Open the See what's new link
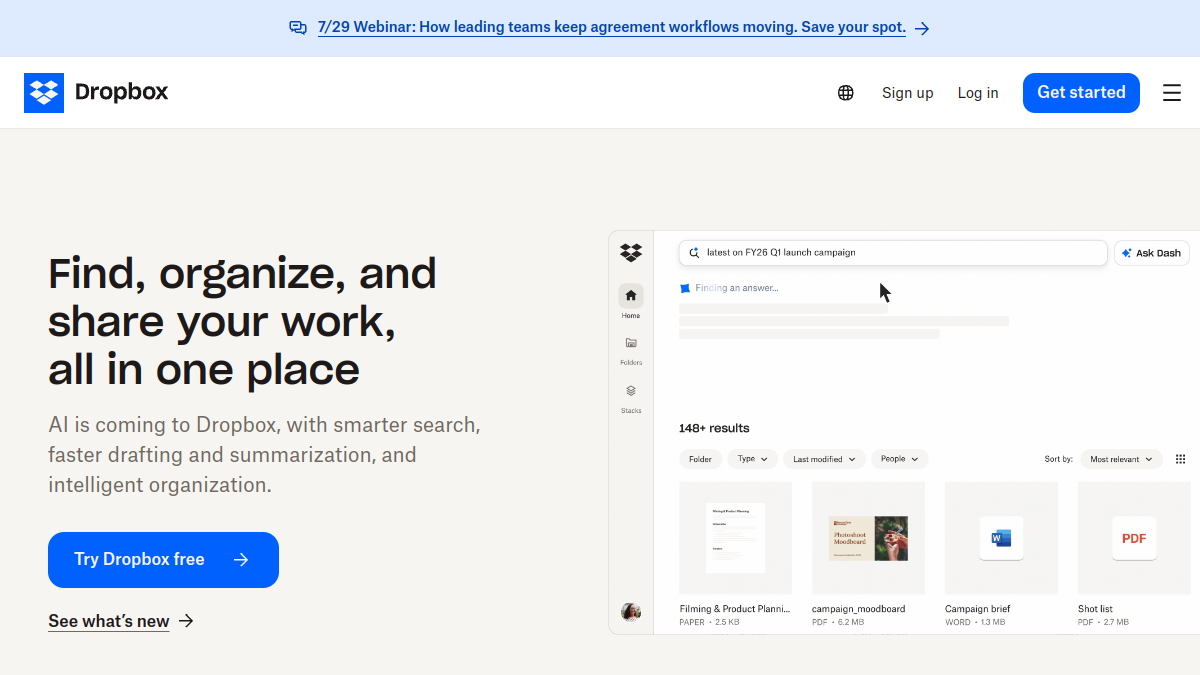 tap(109, 621)
